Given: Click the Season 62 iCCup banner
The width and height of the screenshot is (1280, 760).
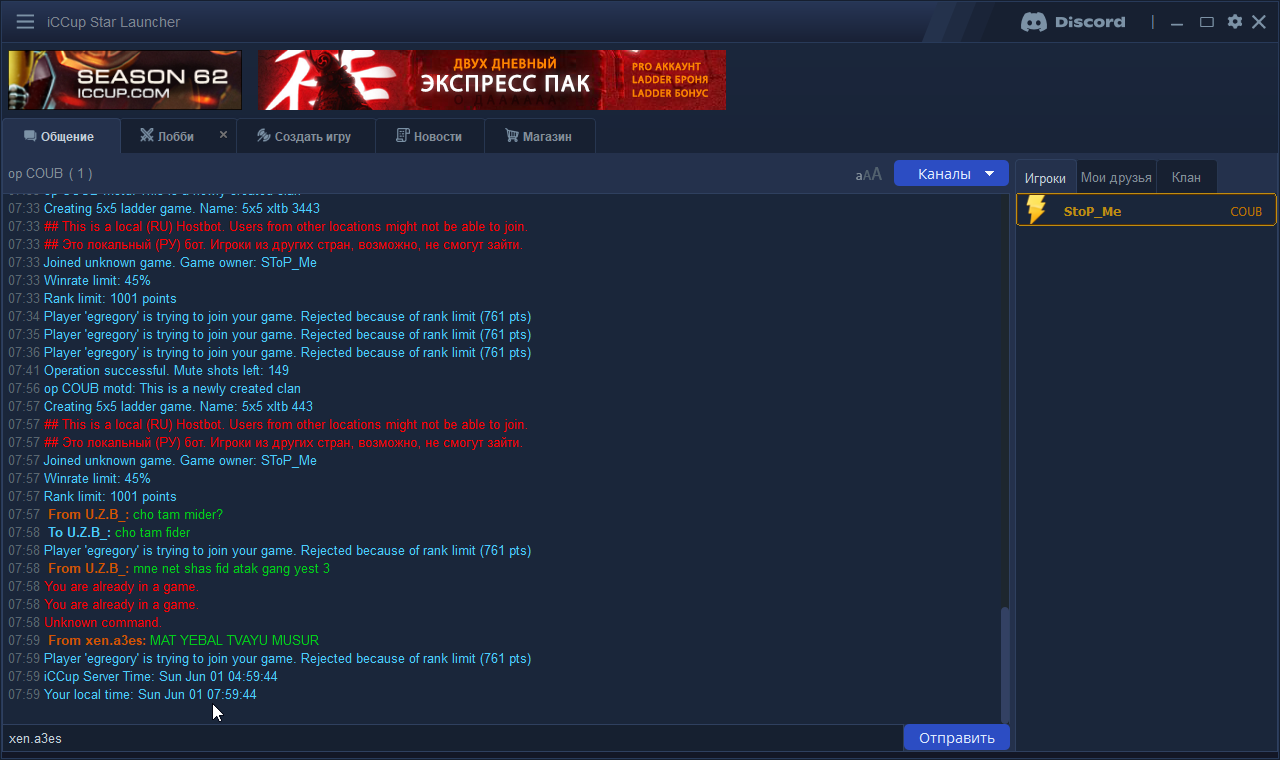Looking at the screenshot, I should point(125,80).
